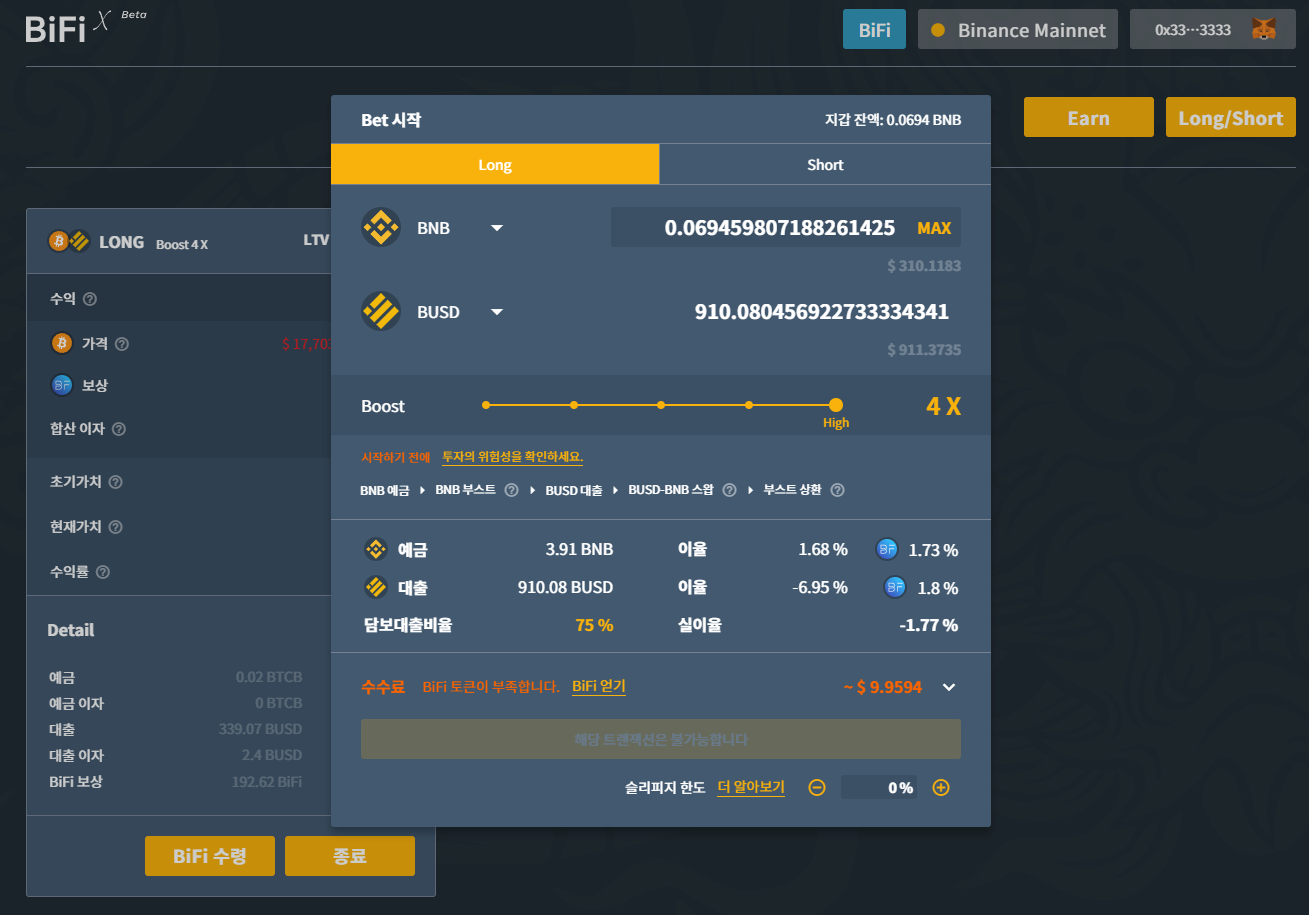Open the BUSD token dropdown

coord(497,313)
